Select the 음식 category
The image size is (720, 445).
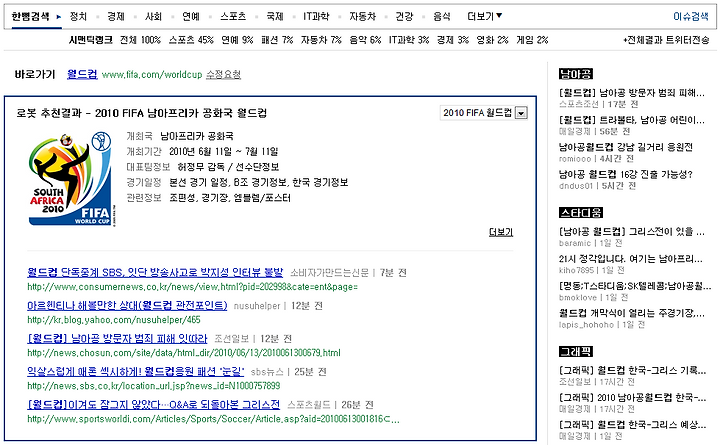[442, 17]
